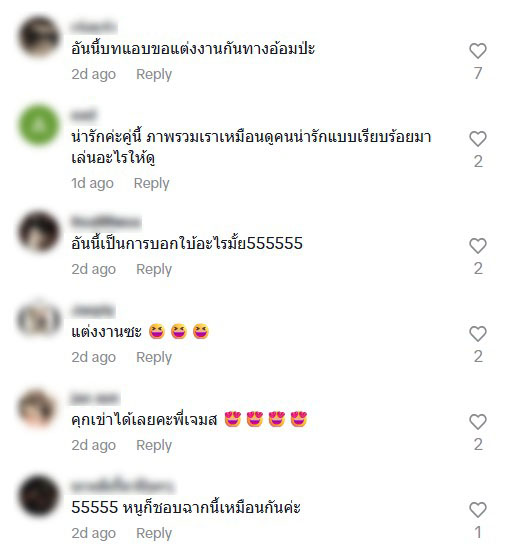Reply to the first comment at top

154,74
